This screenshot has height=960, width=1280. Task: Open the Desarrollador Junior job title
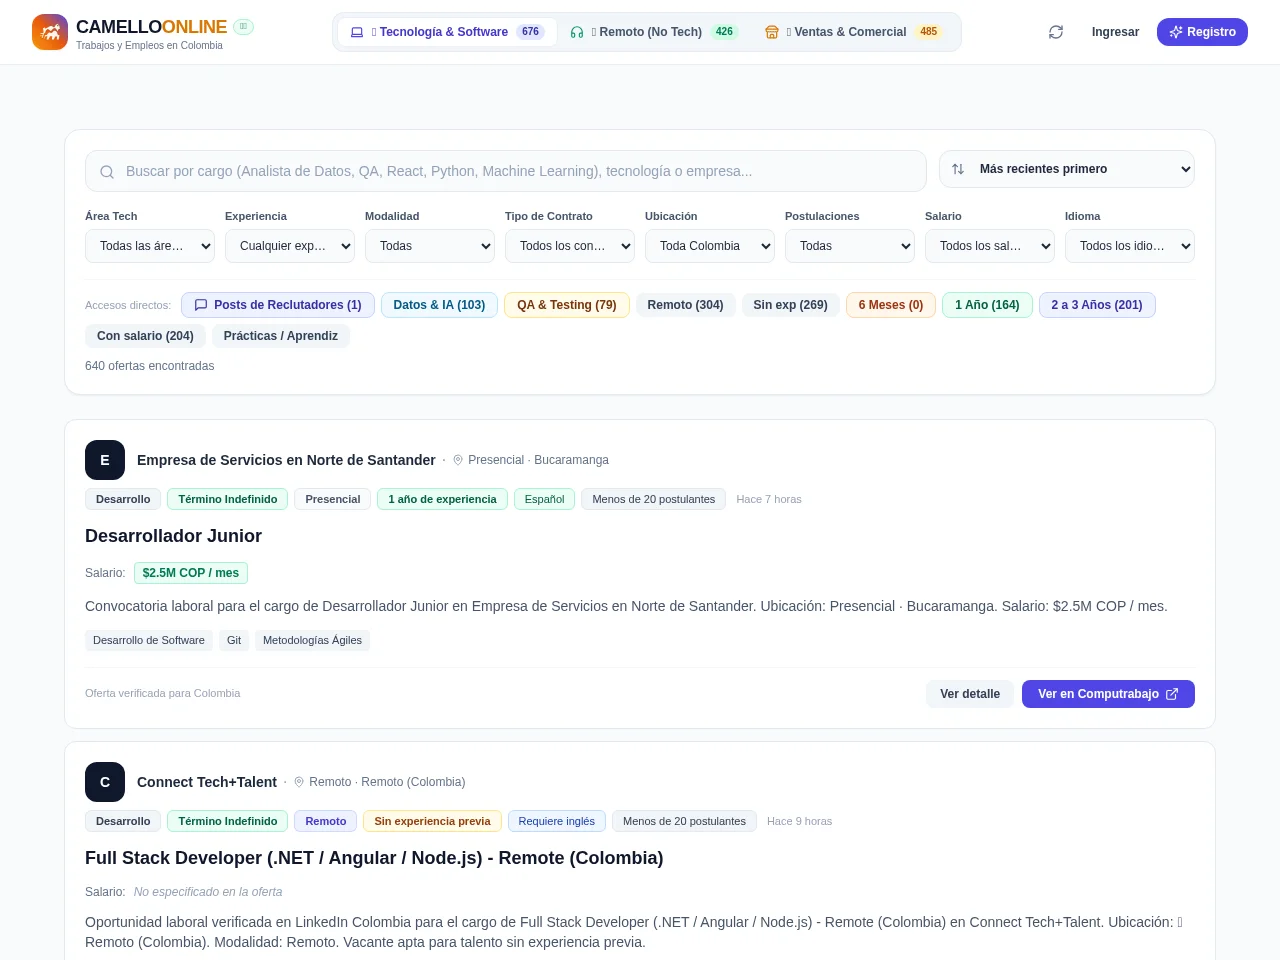click(x=174, y=536)
